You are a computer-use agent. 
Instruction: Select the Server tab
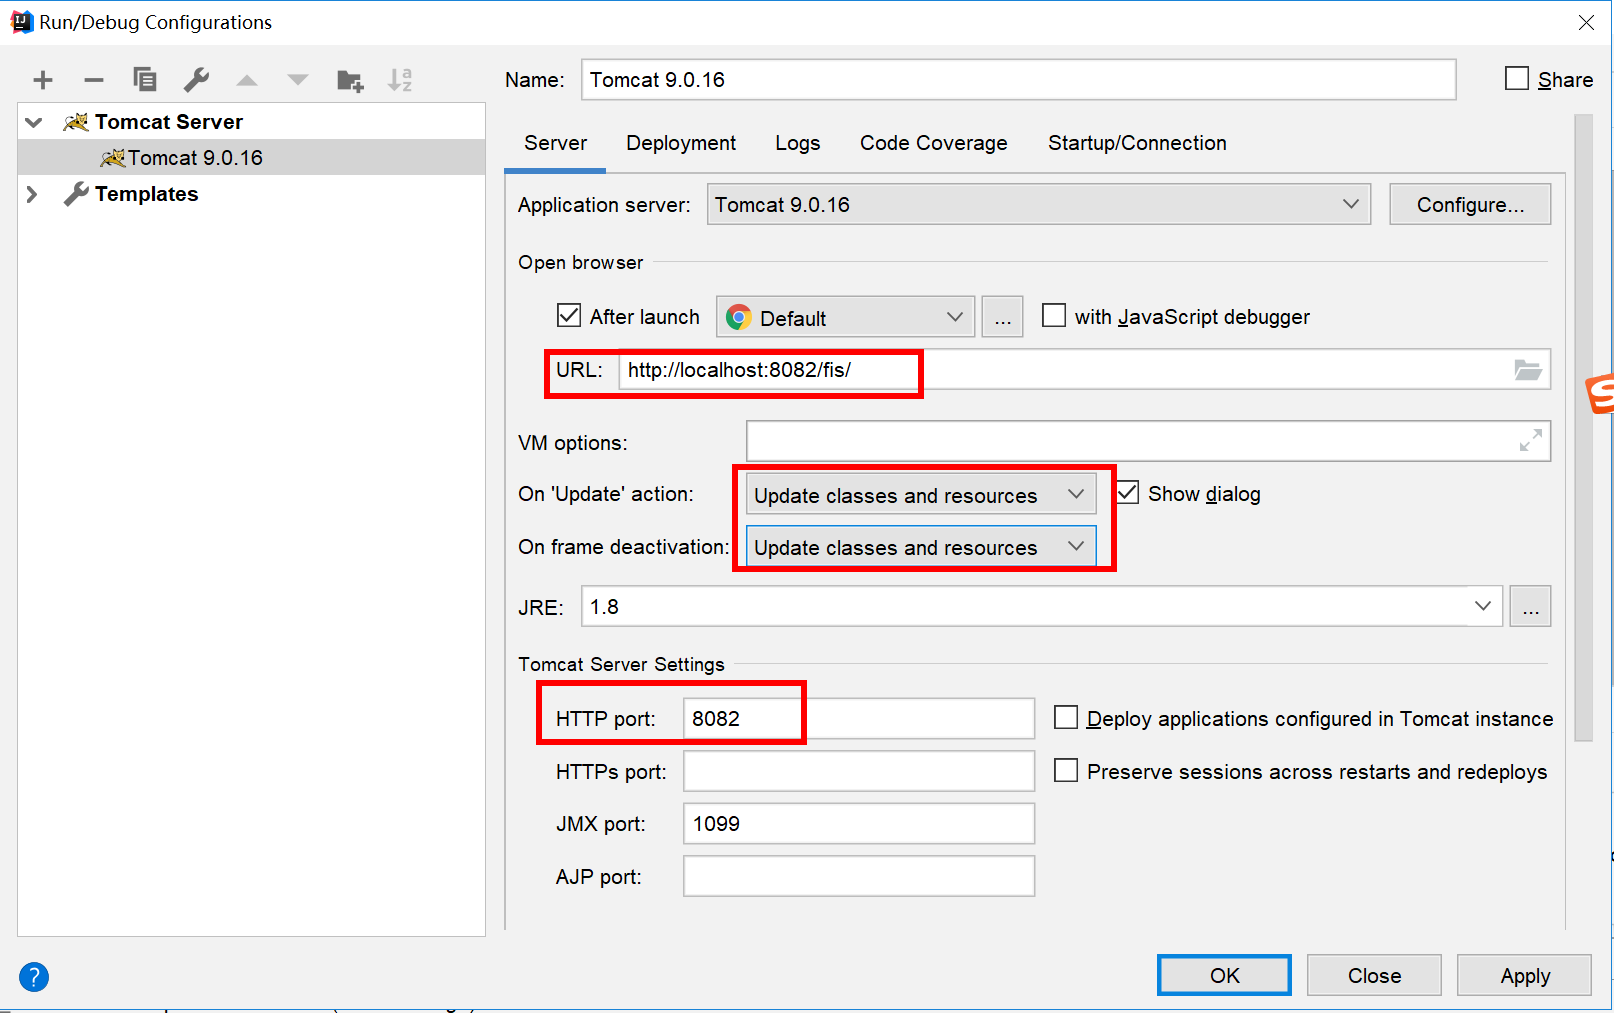tap(555, 143)
